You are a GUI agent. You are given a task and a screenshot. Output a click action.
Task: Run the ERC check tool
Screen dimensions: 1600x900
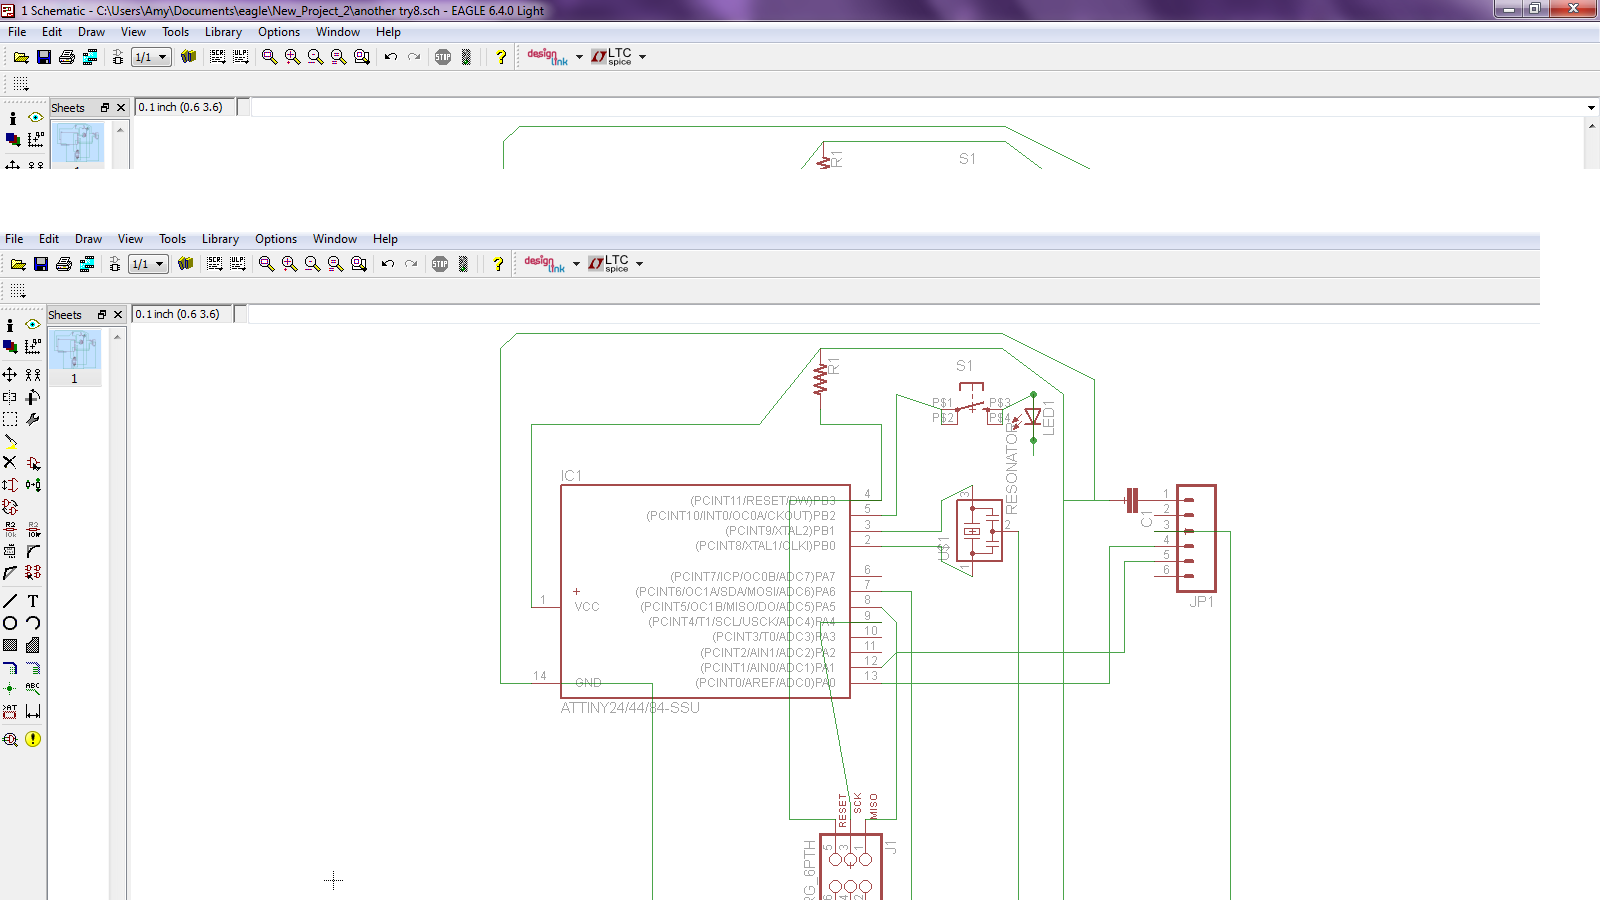tap(10, 739)
